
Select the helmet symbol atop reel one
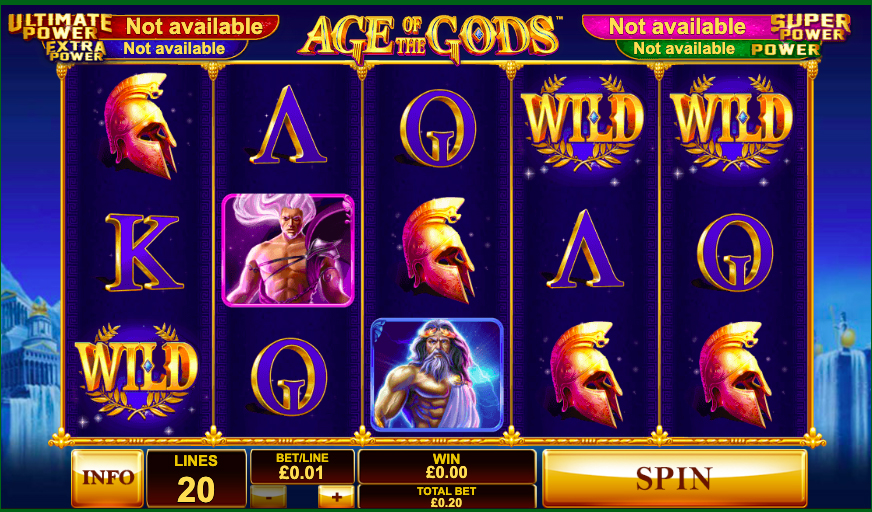point(141,126)
